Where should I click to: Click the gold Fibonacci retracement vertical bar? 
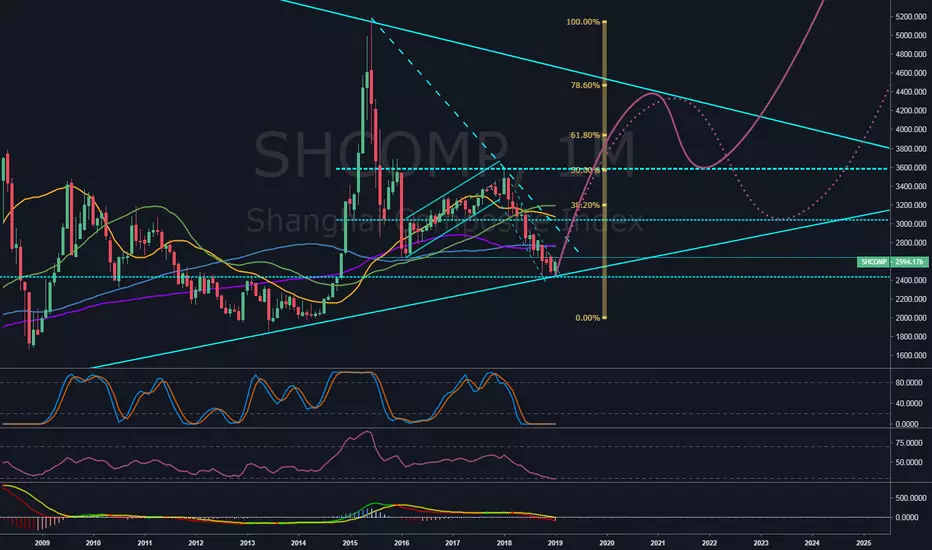[605, 169]
